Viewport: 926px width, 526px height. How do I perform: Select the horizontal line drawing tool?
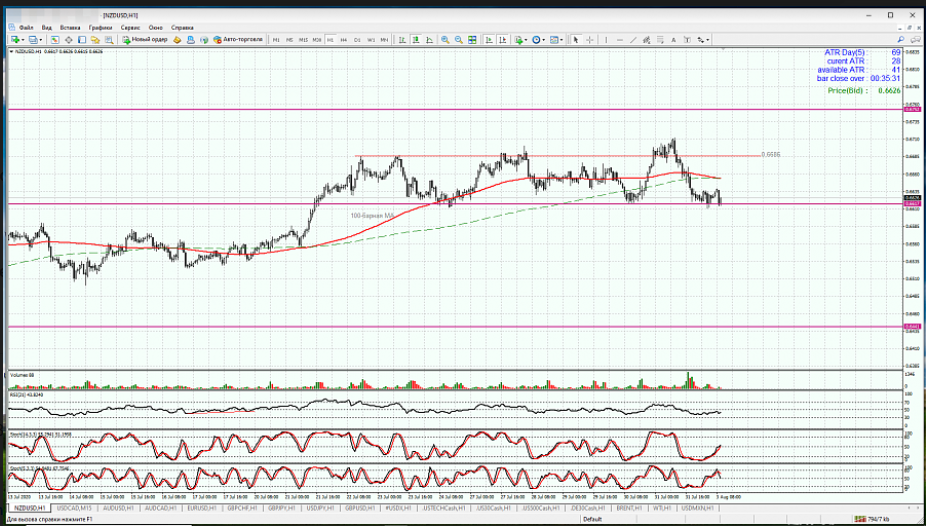[620, 40]
